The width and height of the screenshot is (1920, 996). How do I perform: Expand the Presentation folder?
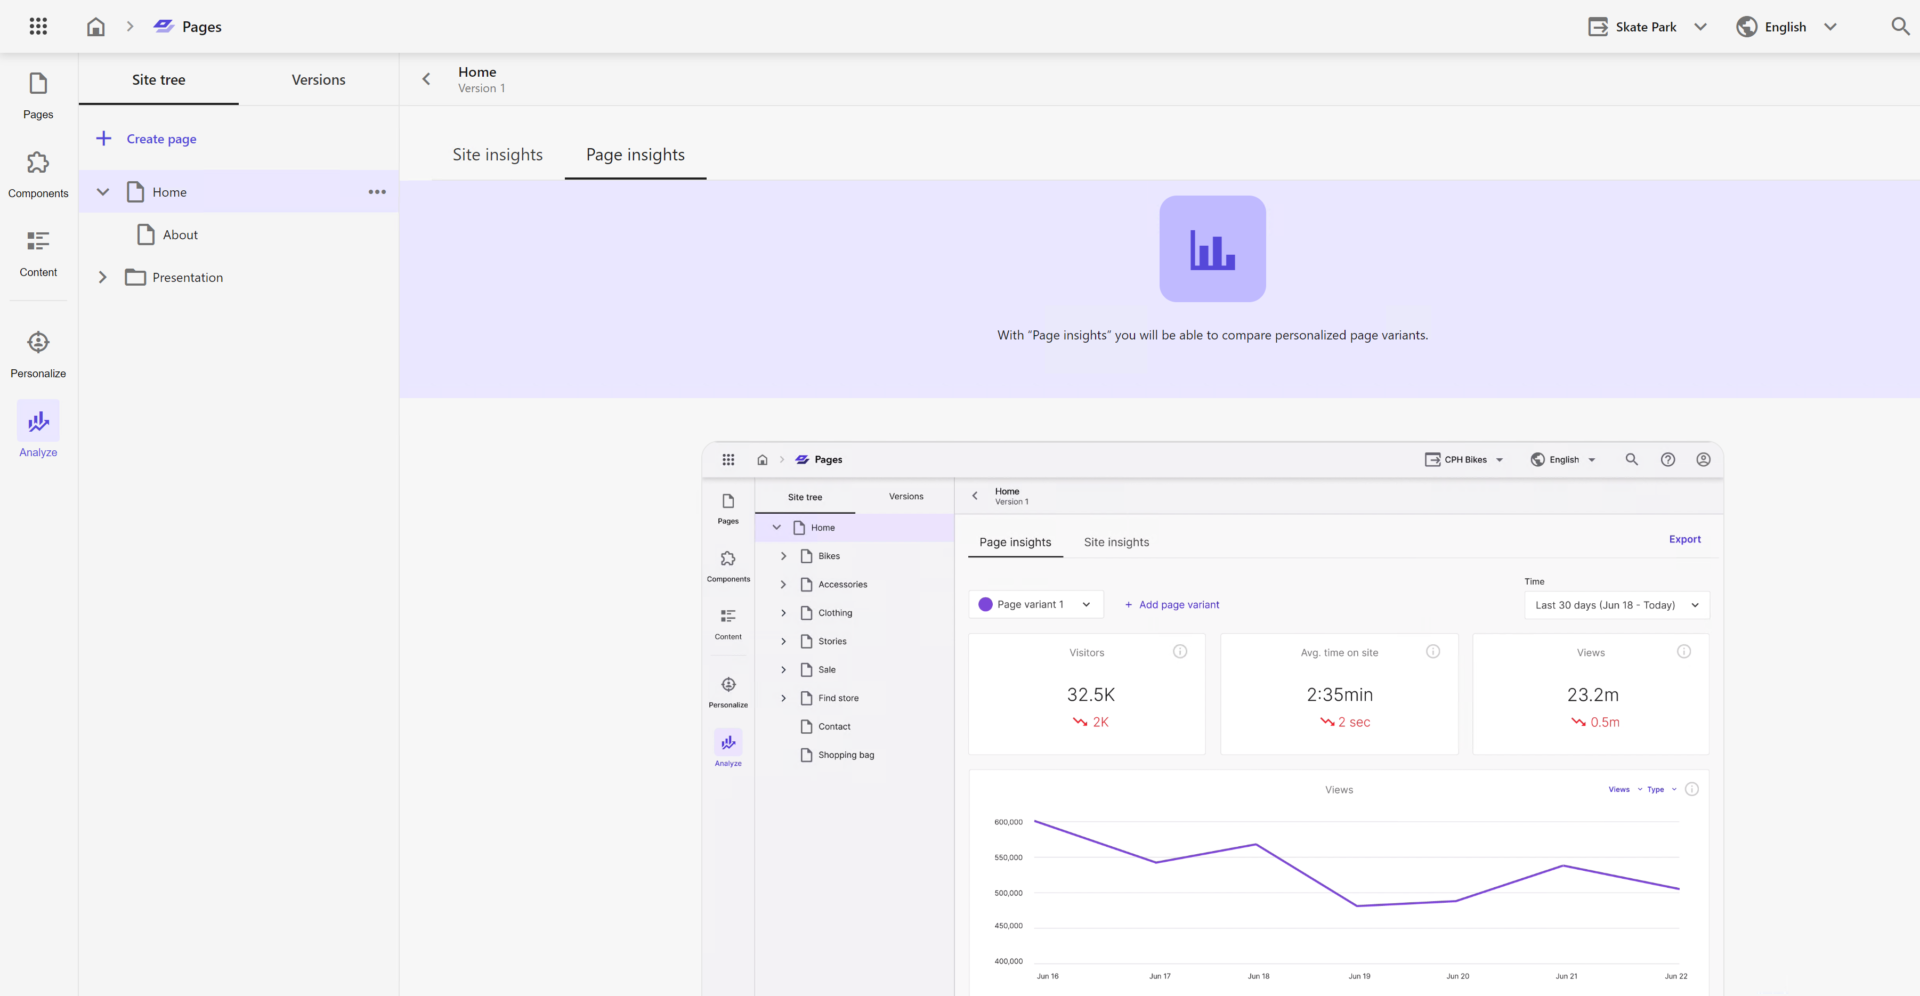(x=103, y=278)
